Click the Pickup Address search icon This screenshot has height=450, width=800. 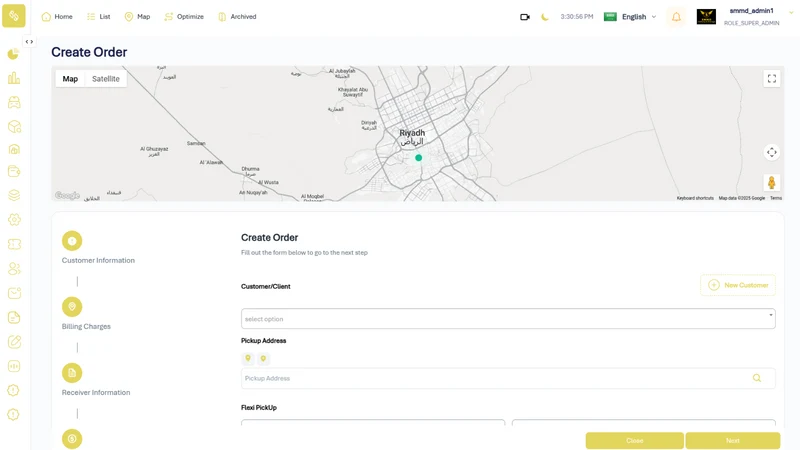(x=757, y=378)
